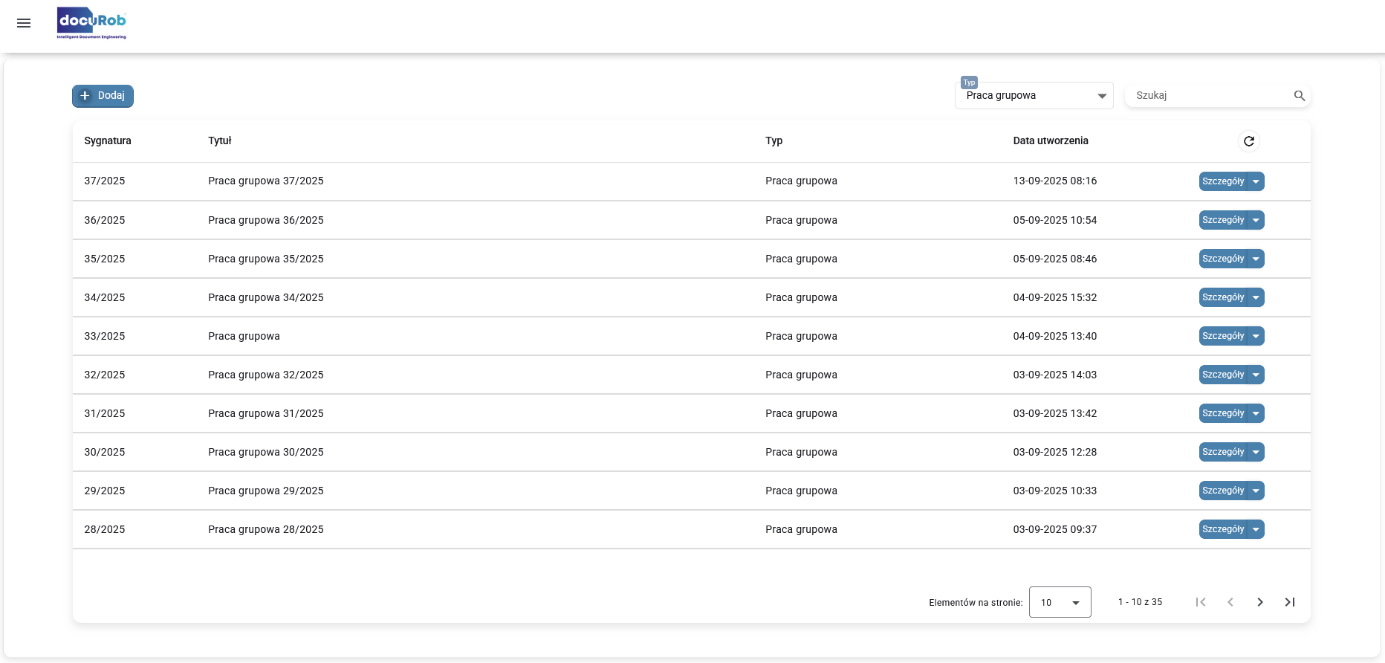Jump to the first page

(x=1201, y=602)
